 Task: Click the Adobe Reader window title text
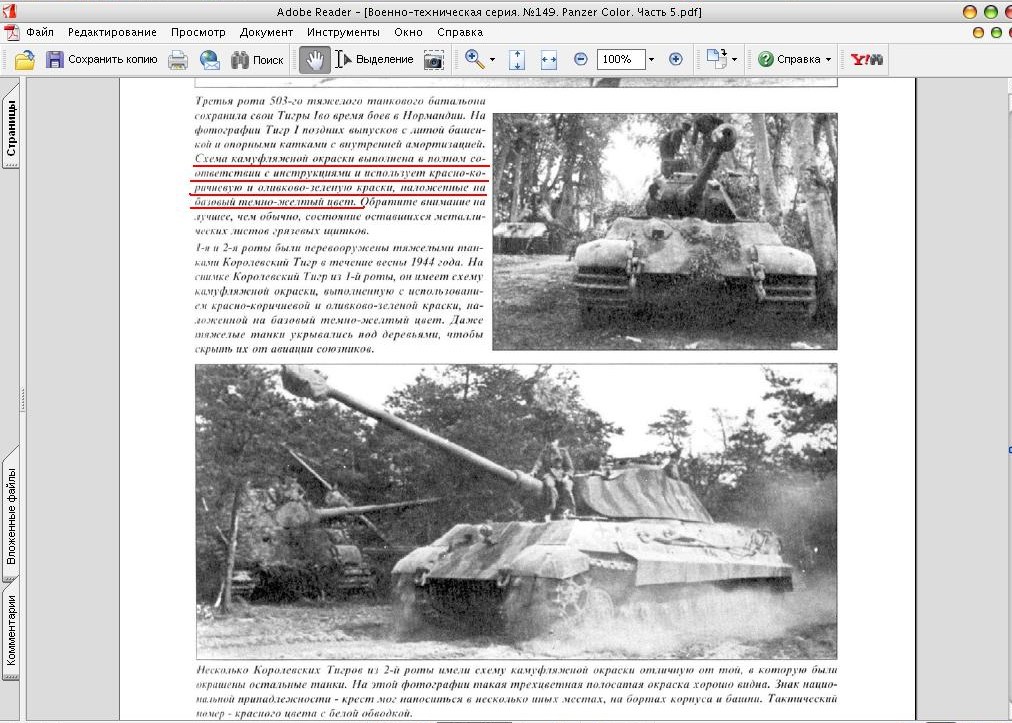(x=489, y=12)
